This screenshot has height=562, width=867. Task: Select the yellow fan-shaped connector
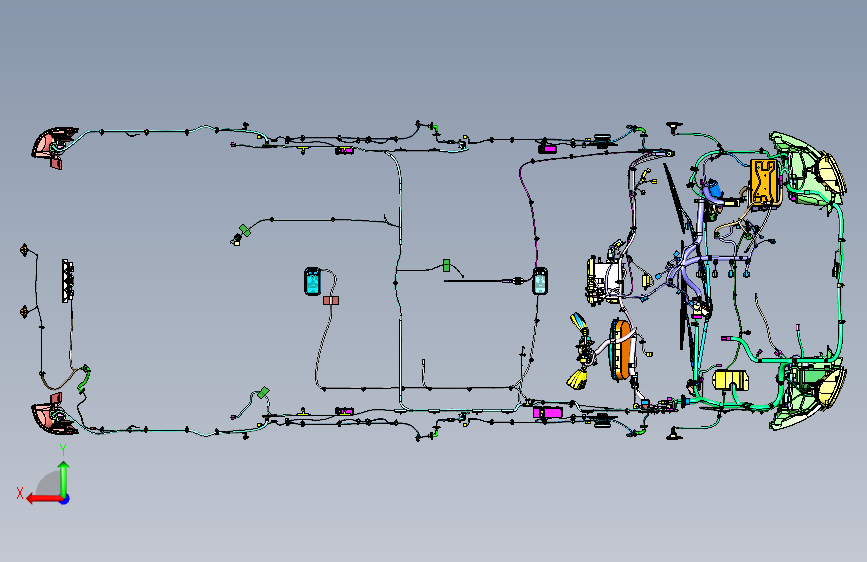click(x=578, y=378)
